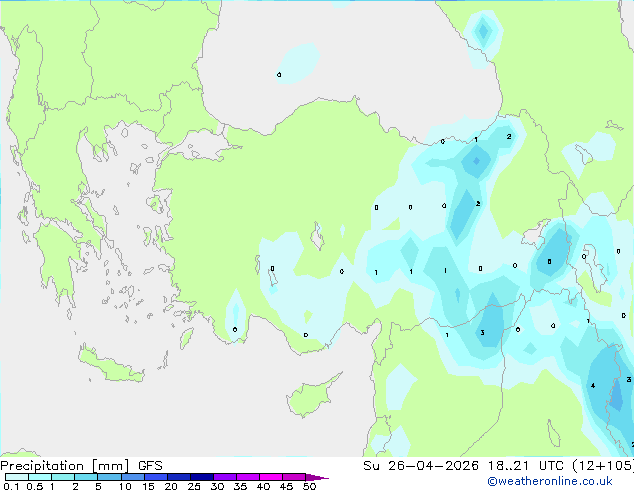Click the 10–15 mm blue legend swatch
This screenshot has height=490, width=634.
[x=132, y=477]
